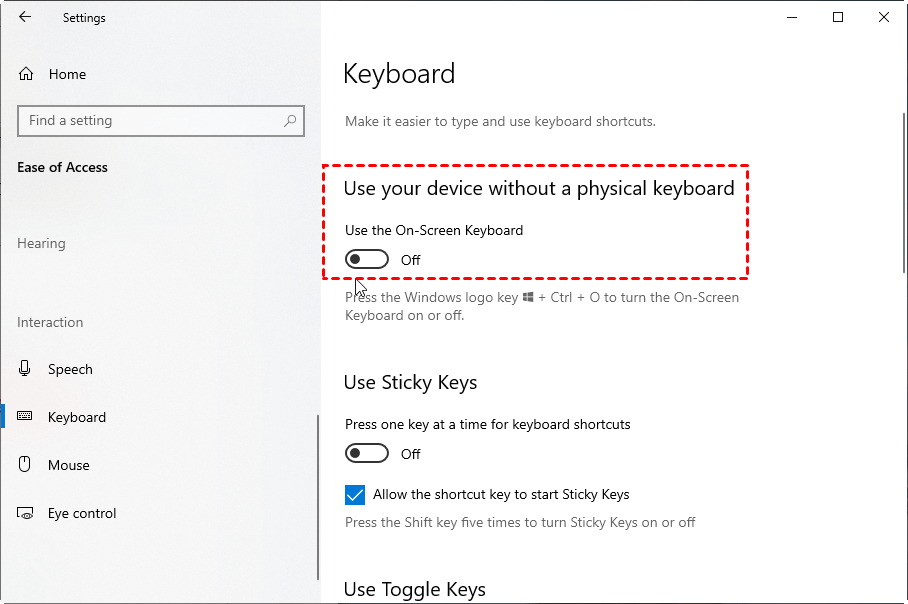The width and height of the screenshot is (908, 604).
Task: Minimize the Settings window
Action: point(792,17)
